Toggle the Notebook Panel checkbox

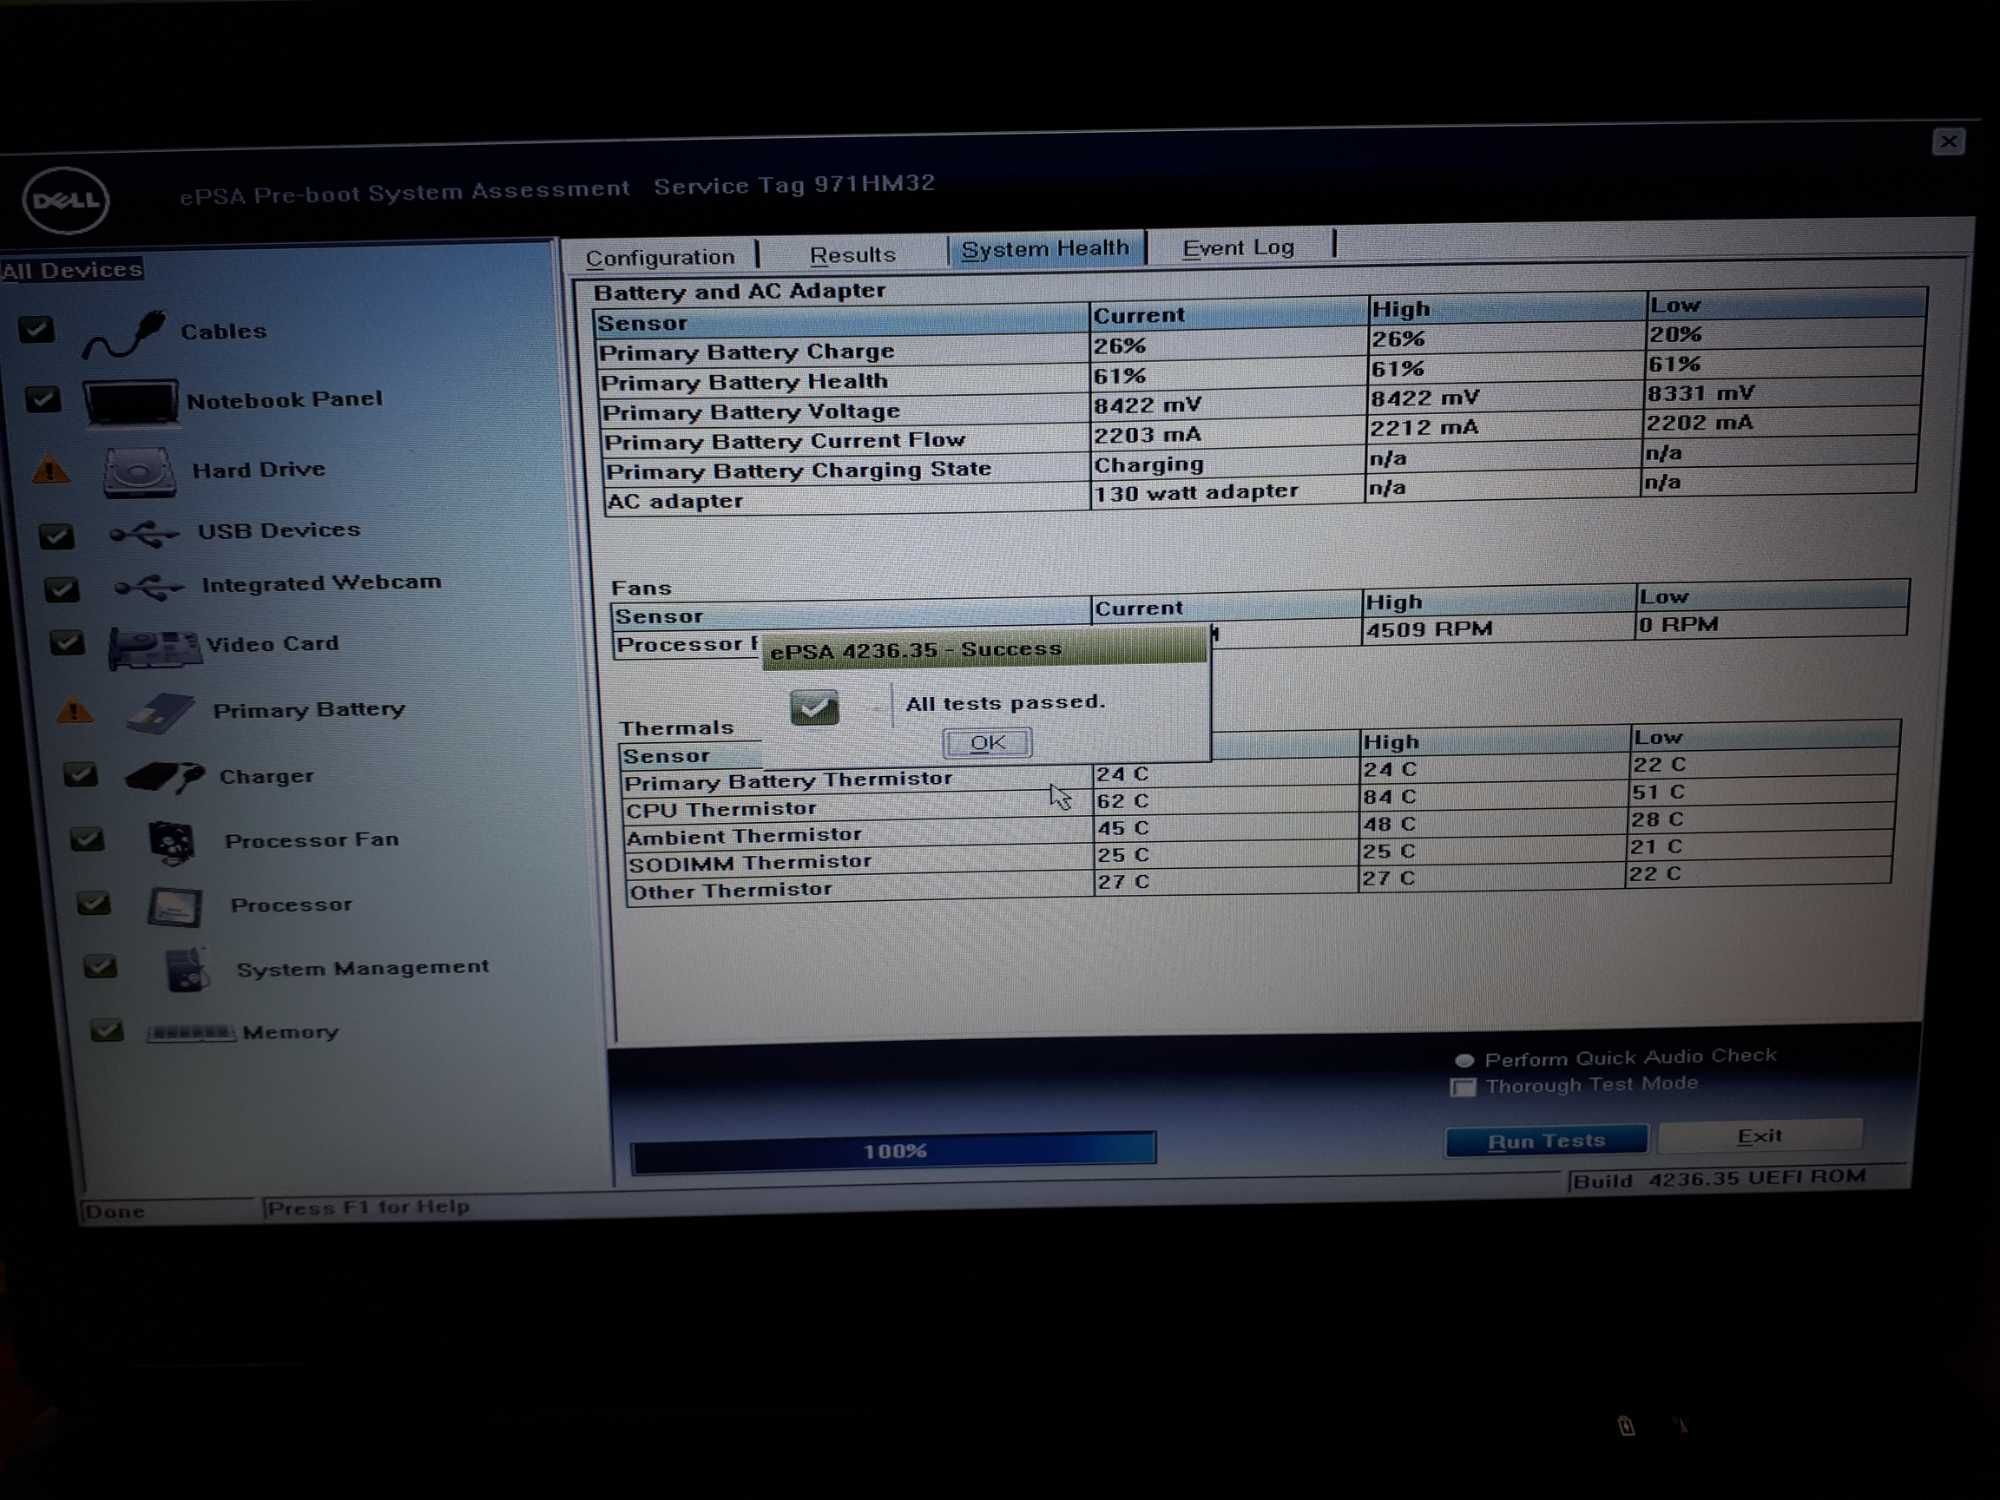[43, 400]
